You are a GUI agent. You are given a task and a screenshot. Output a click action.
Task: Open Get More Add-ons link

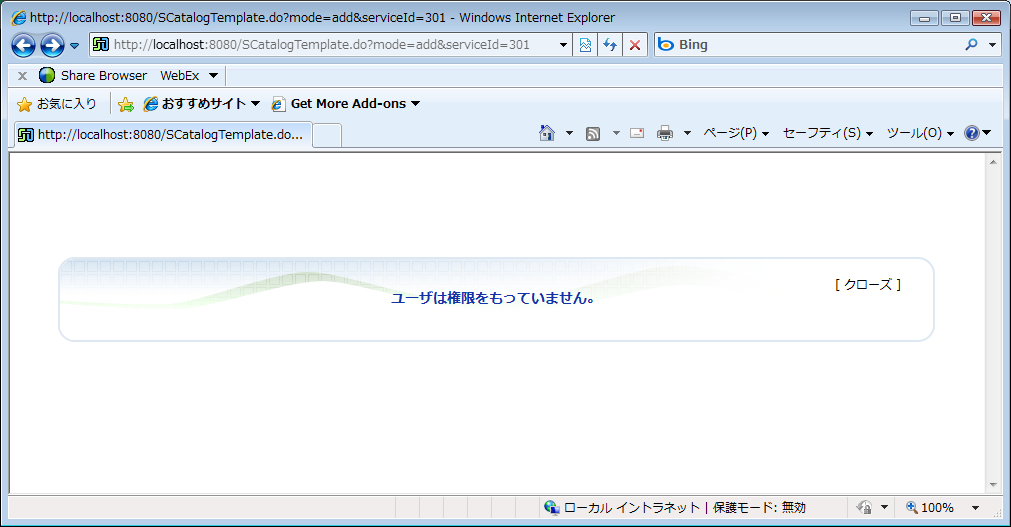(346, 104)
